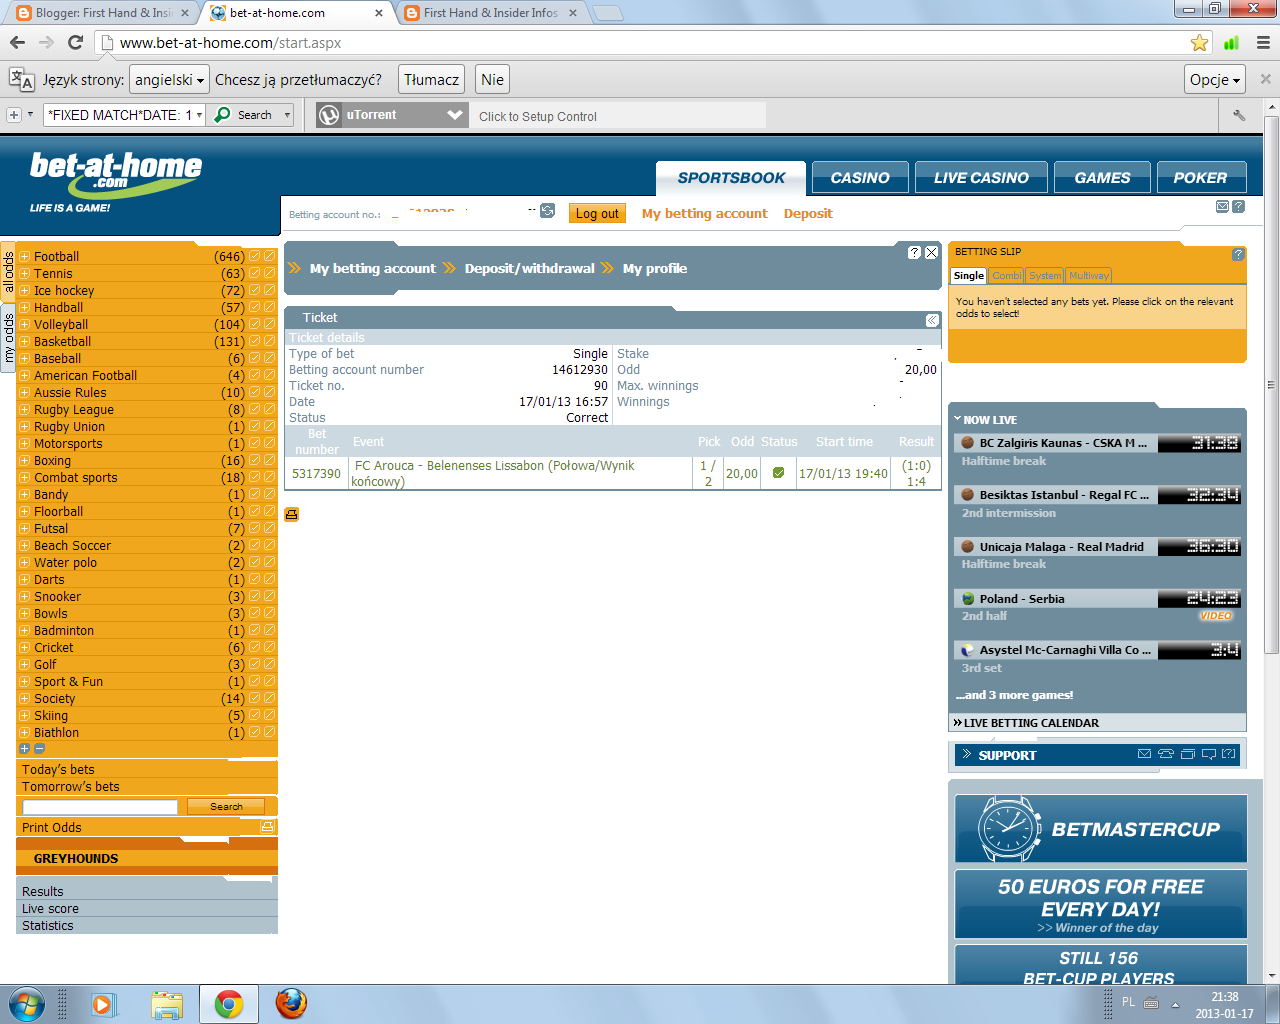Viewport: 1280px width, 1024px height.
Task: Click the slashed box in the Society row
Action: point(269,698)
